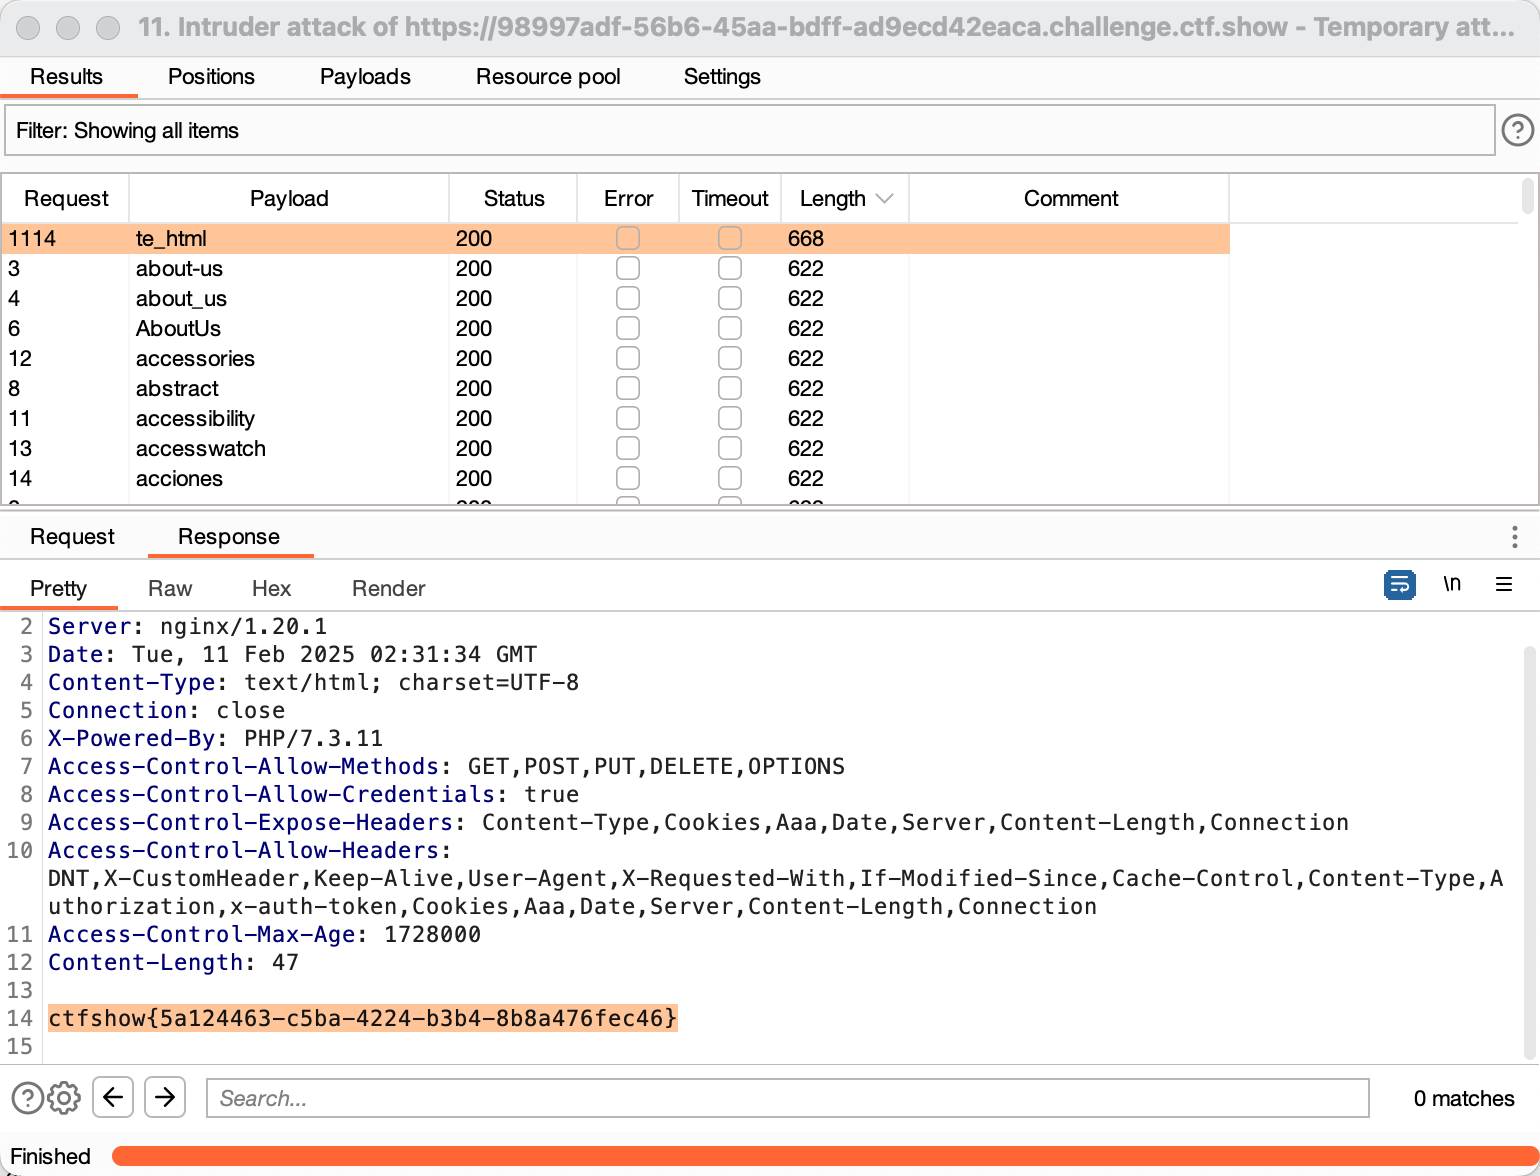This screenshot has width=1540, height=1176.
Task: Select the Results tab
Action: (x=66, y=77)
